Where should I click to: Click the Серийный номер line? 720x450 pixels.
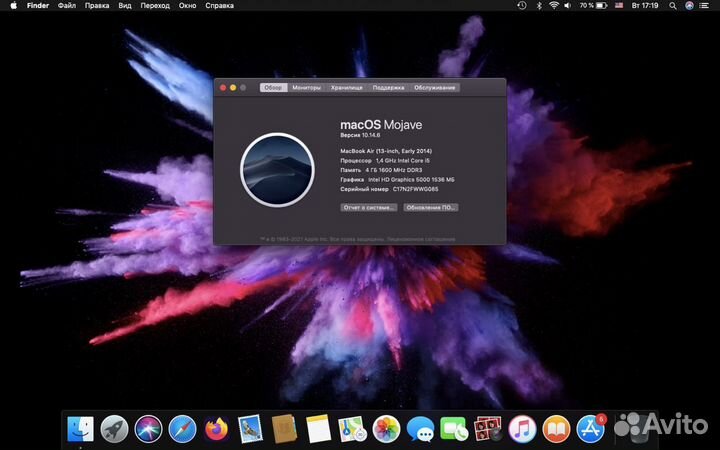[389, 189]
